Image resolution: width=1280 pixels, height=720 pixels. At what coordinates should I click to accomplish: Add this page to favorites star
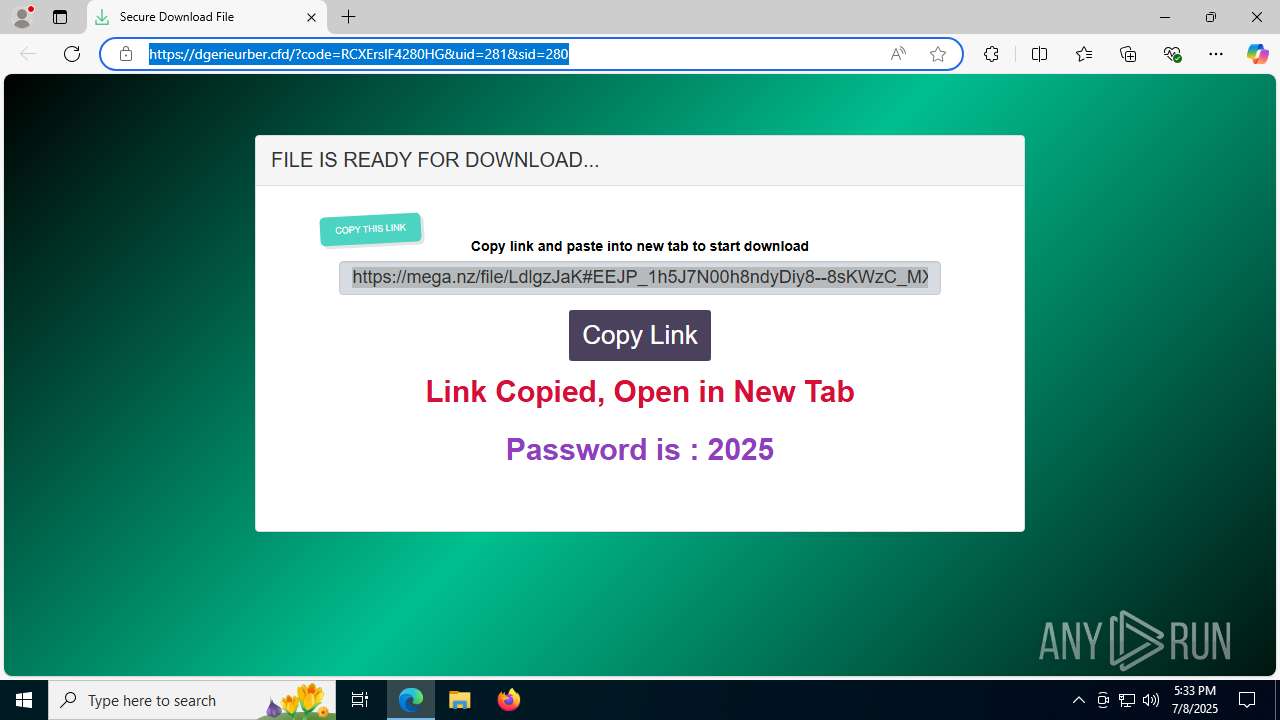tap(937, 54)
